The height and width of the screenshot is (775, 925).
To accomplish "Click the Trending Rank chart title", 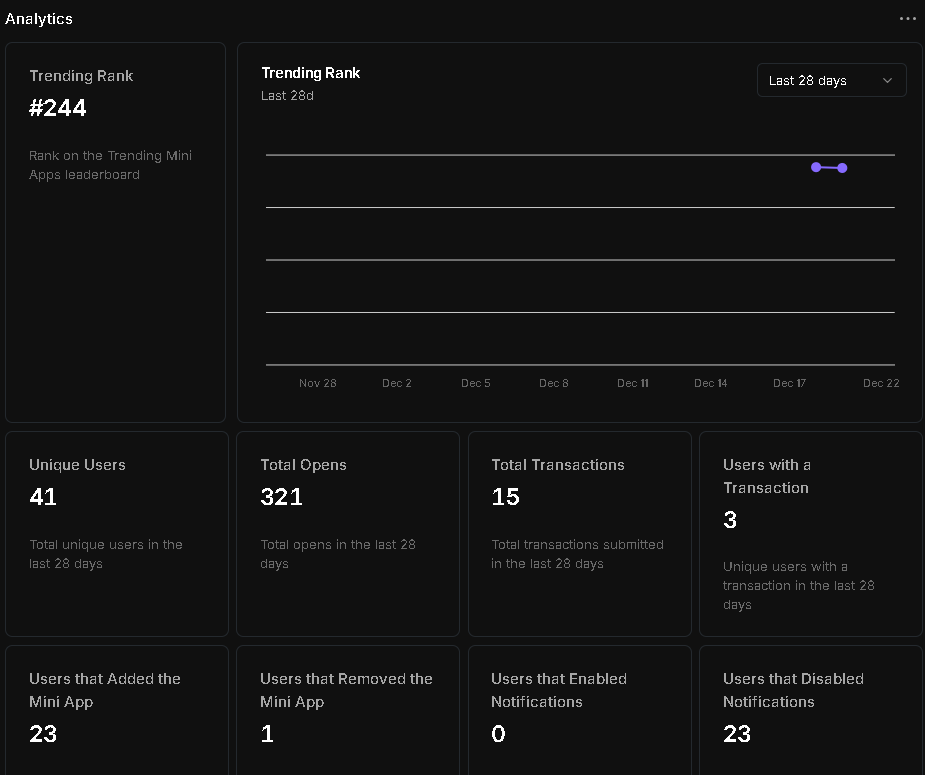I will click(310, 72).
